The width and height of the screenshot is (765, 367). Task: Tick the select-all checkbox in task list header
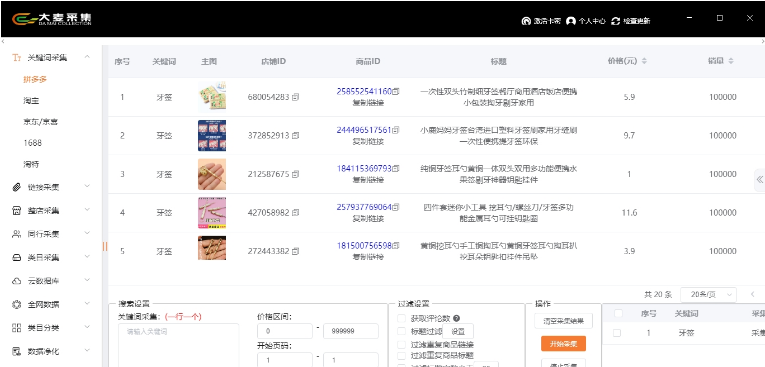618,313
